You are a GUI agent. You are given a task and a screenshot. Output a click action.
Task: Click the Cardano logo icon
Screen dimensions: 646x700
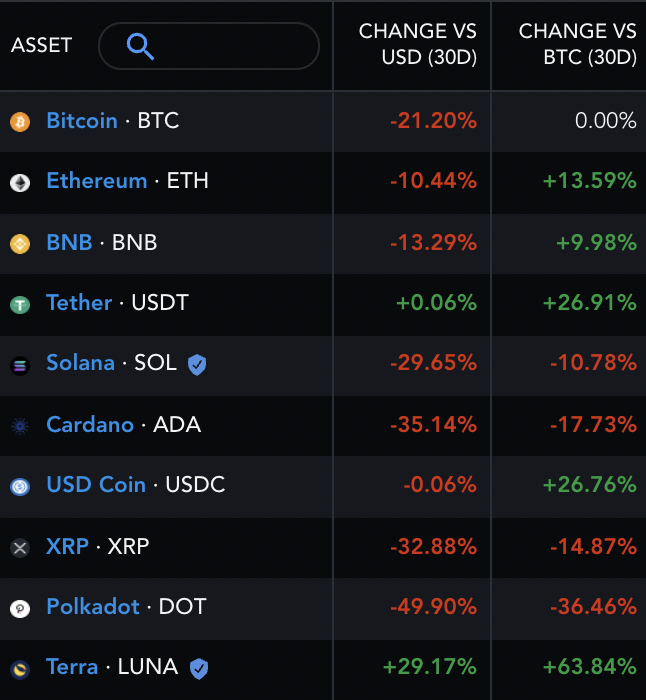coord(20,426)
